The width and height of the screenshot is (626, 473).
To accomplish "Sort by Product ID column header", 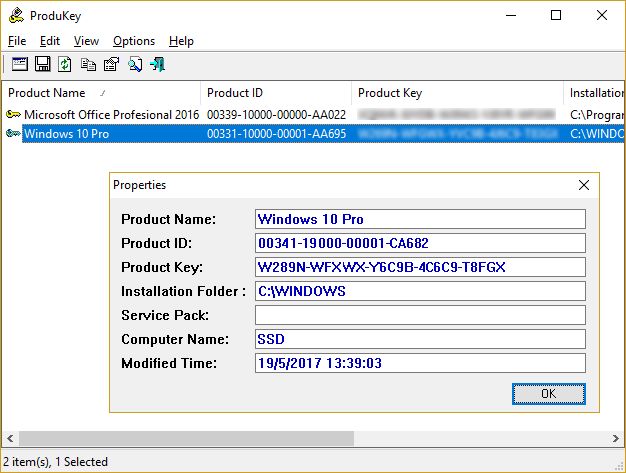I will point(276,93).
